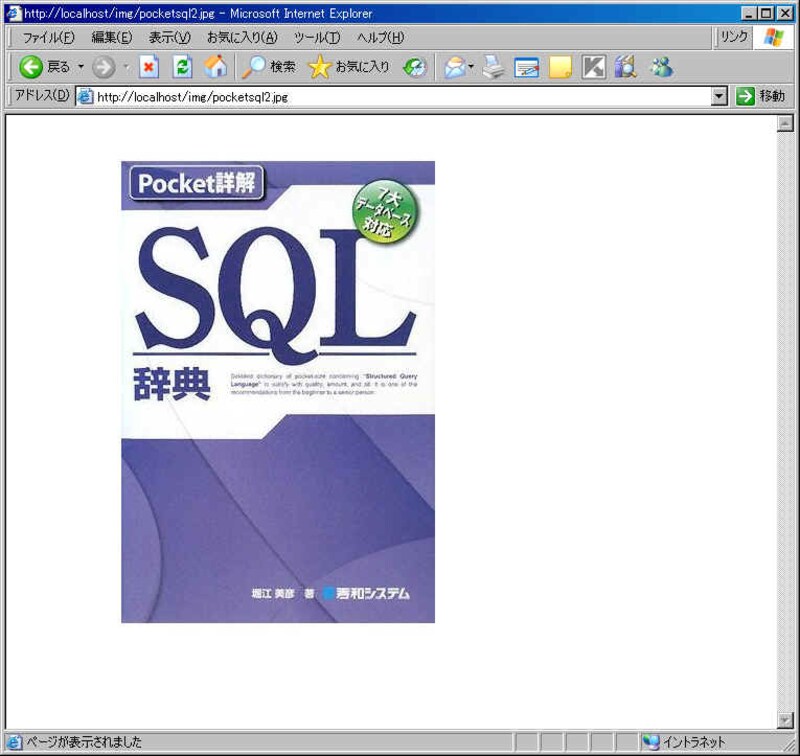Click the Back (戻る) button
Screen dimensions: 800x756
(x=44, y=67)
